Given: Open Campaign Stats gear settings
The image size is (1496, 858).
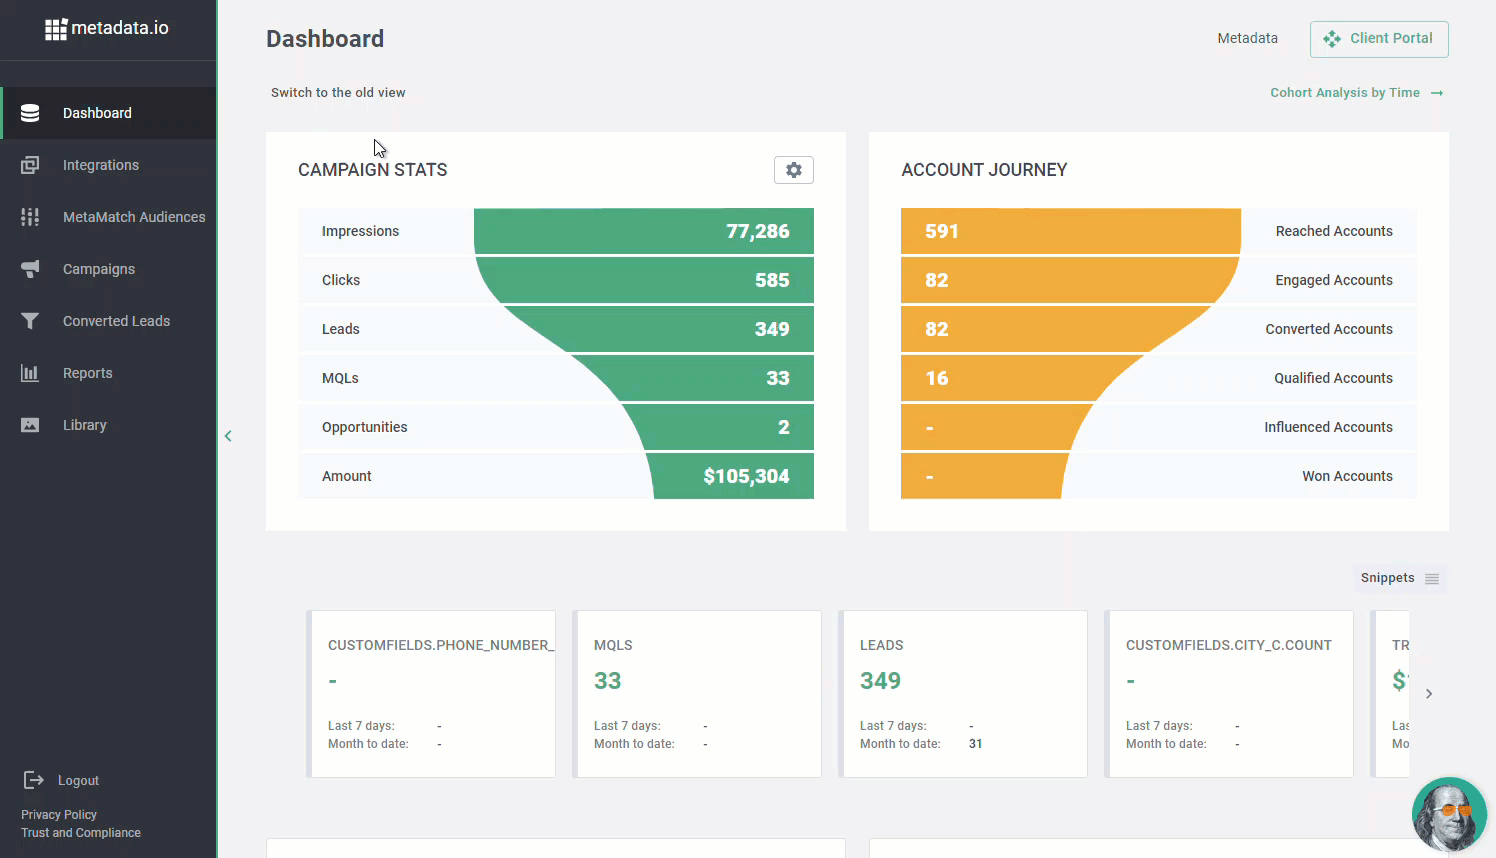Looking at the screenshot, I should 793,170.
